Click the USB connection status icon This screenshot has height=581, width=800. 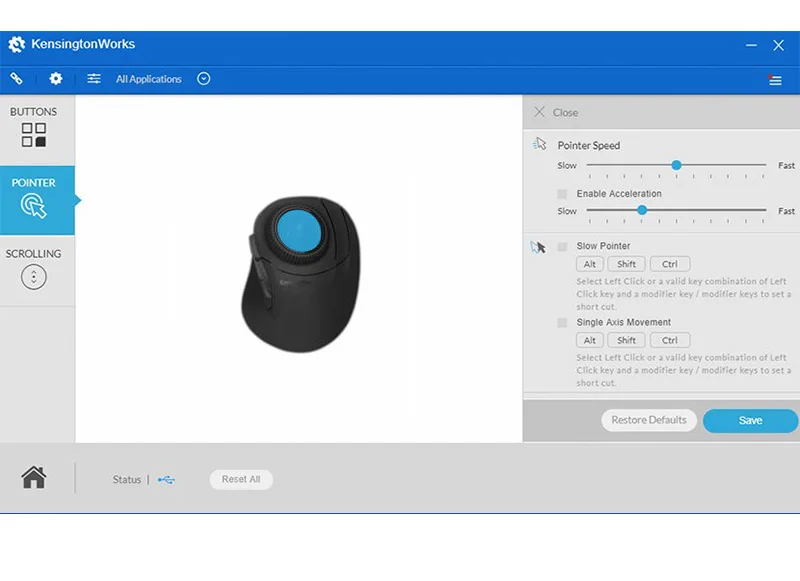tap(166, 479)
